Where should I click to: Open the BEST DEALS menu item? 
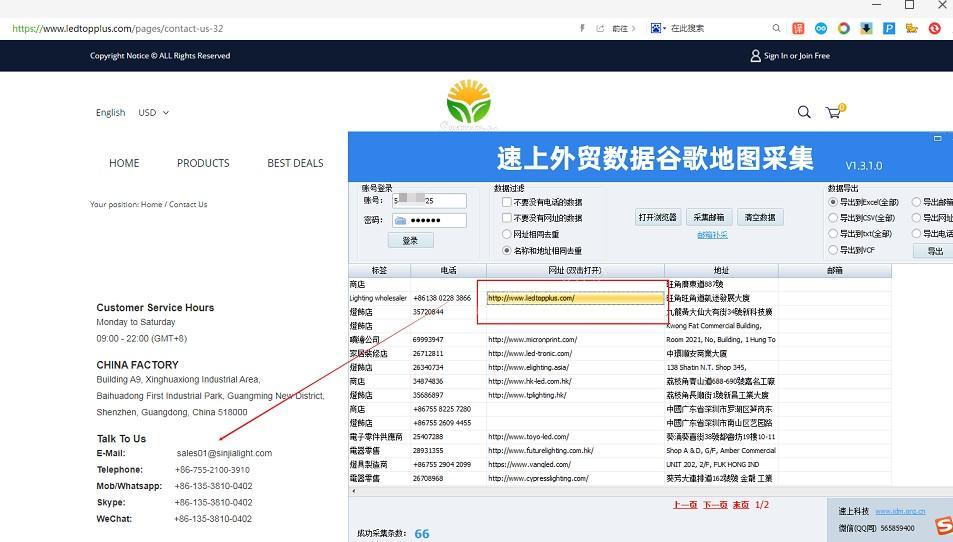(x=295, y=163)
